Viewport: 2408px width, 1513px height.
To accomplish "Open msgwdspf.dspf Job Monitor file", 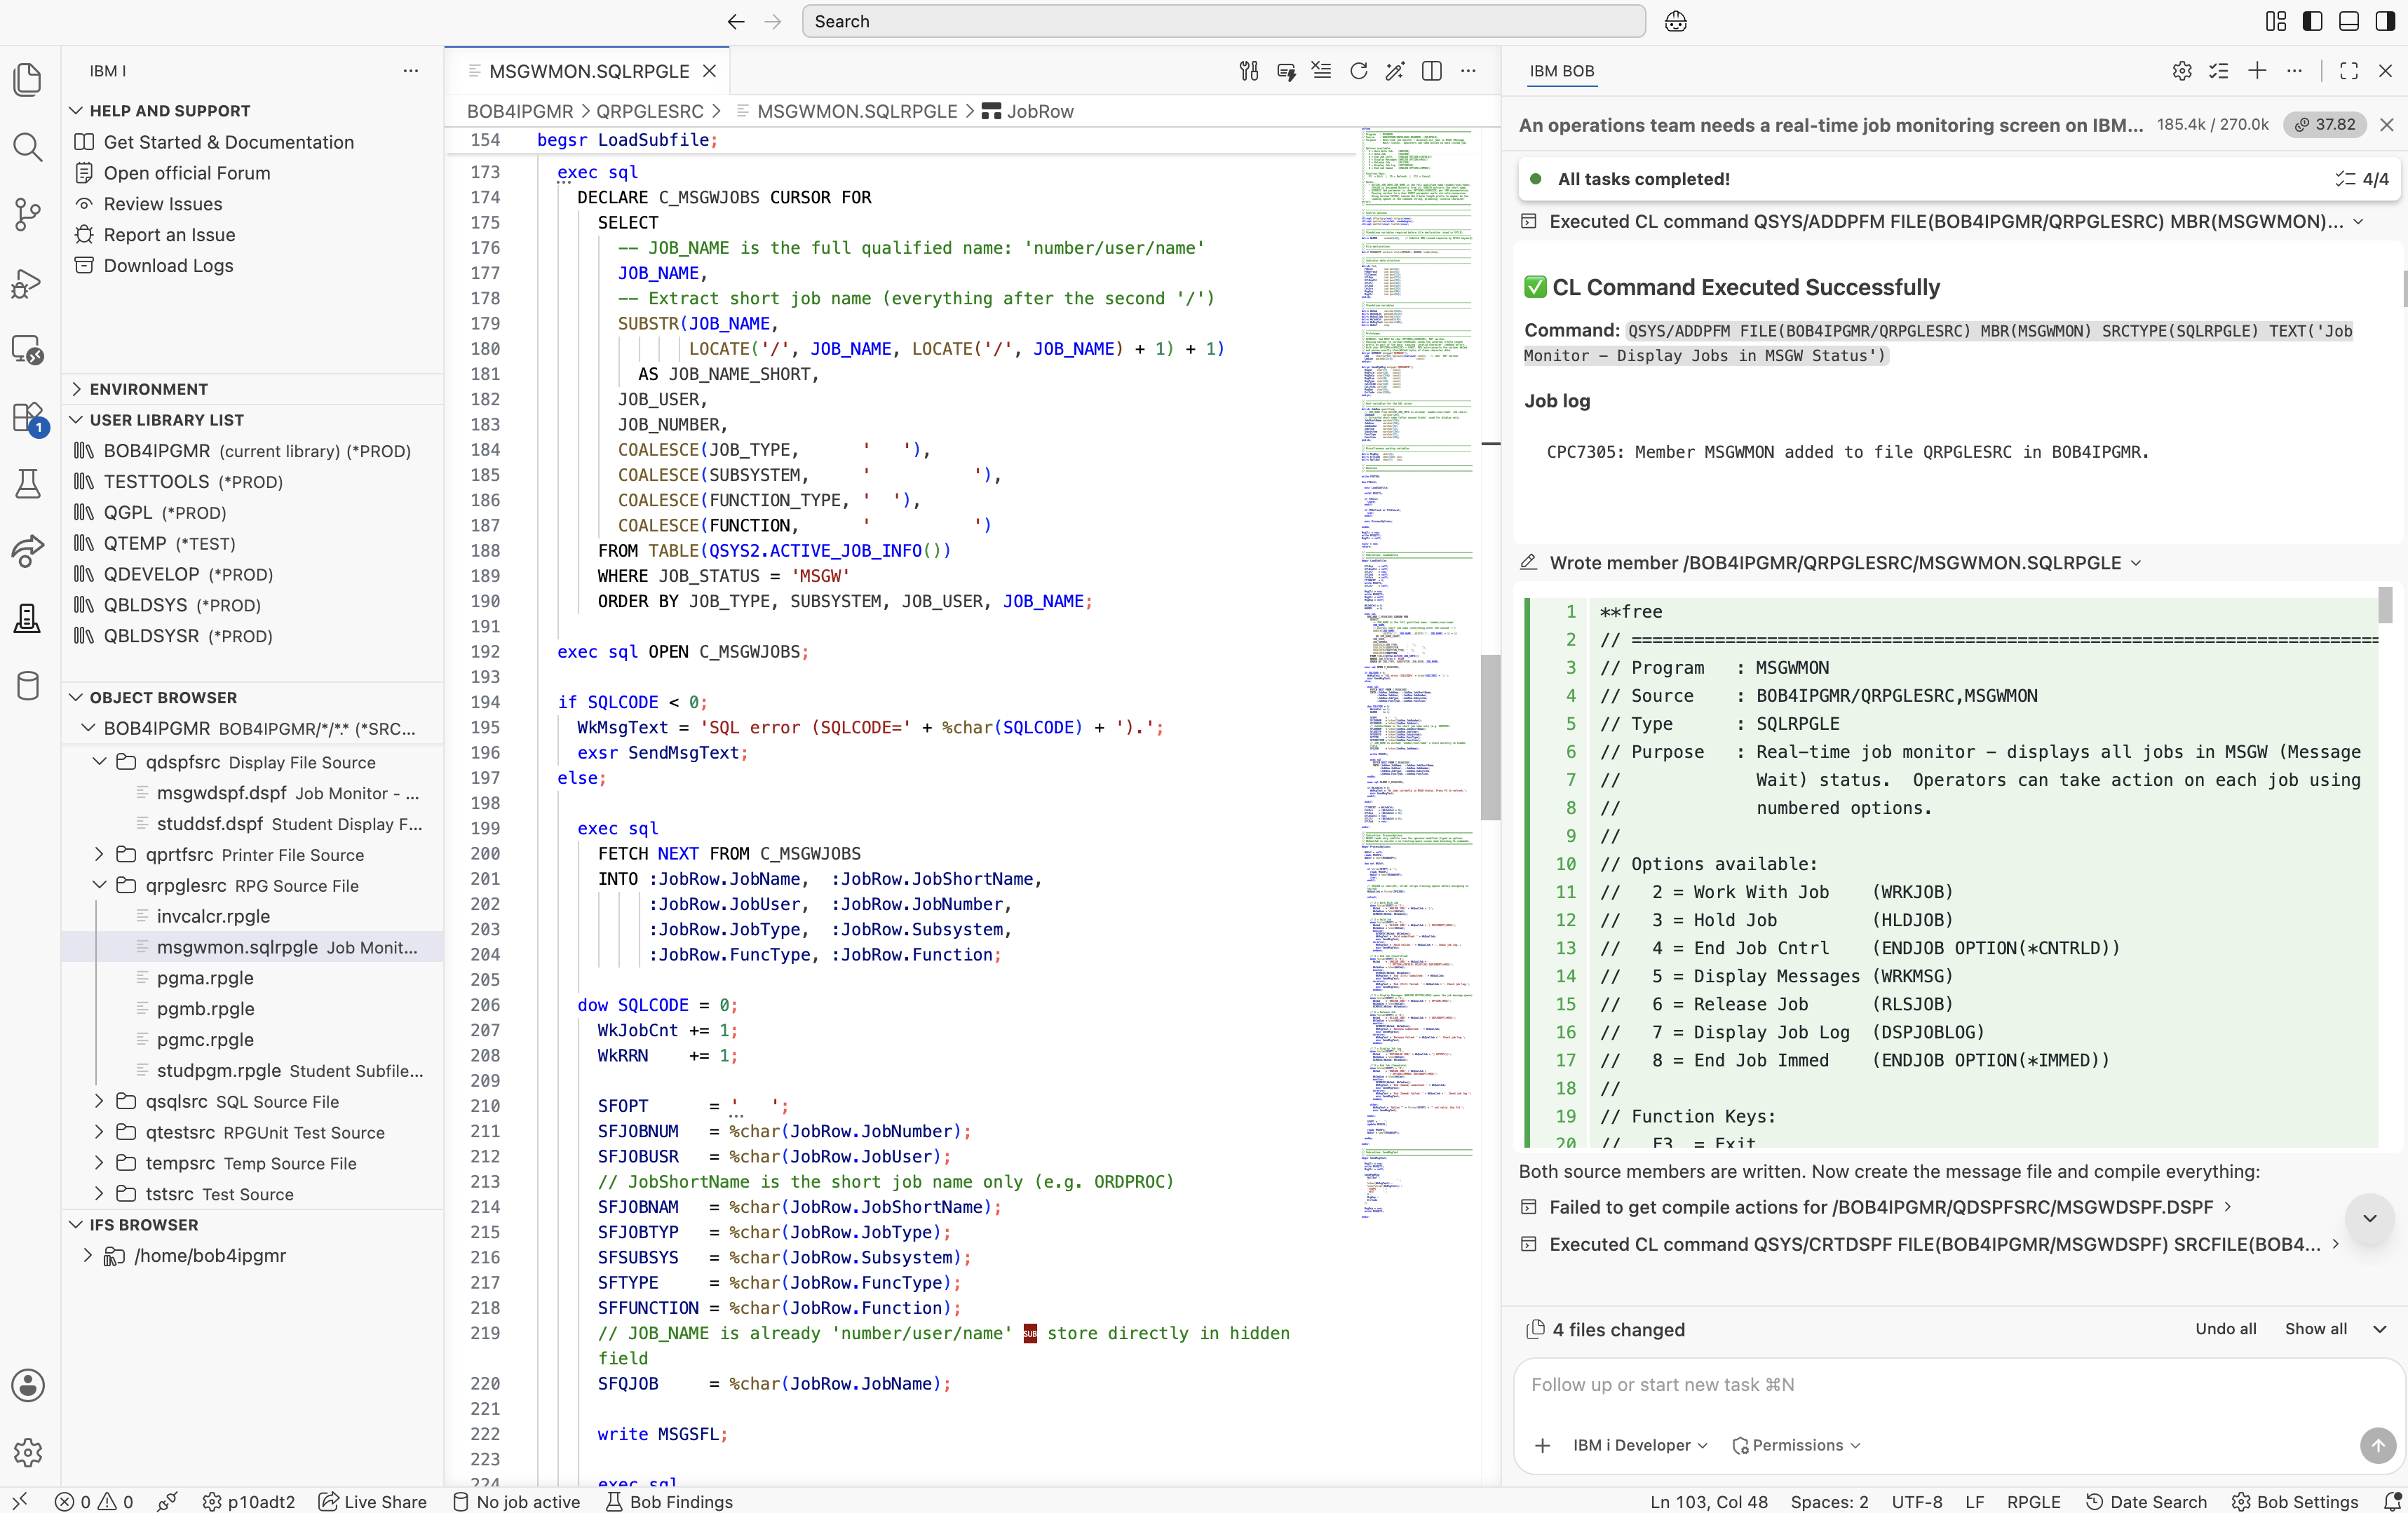I will coord(287,793).
